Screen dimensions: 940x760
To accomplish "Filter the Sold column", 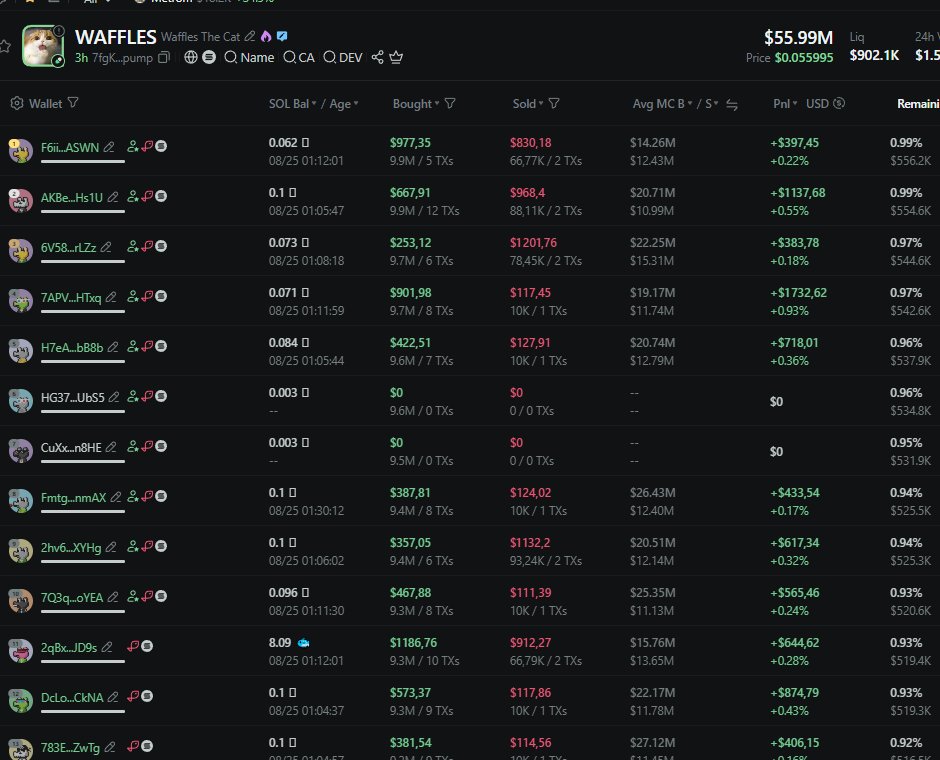I will [554, 104].
